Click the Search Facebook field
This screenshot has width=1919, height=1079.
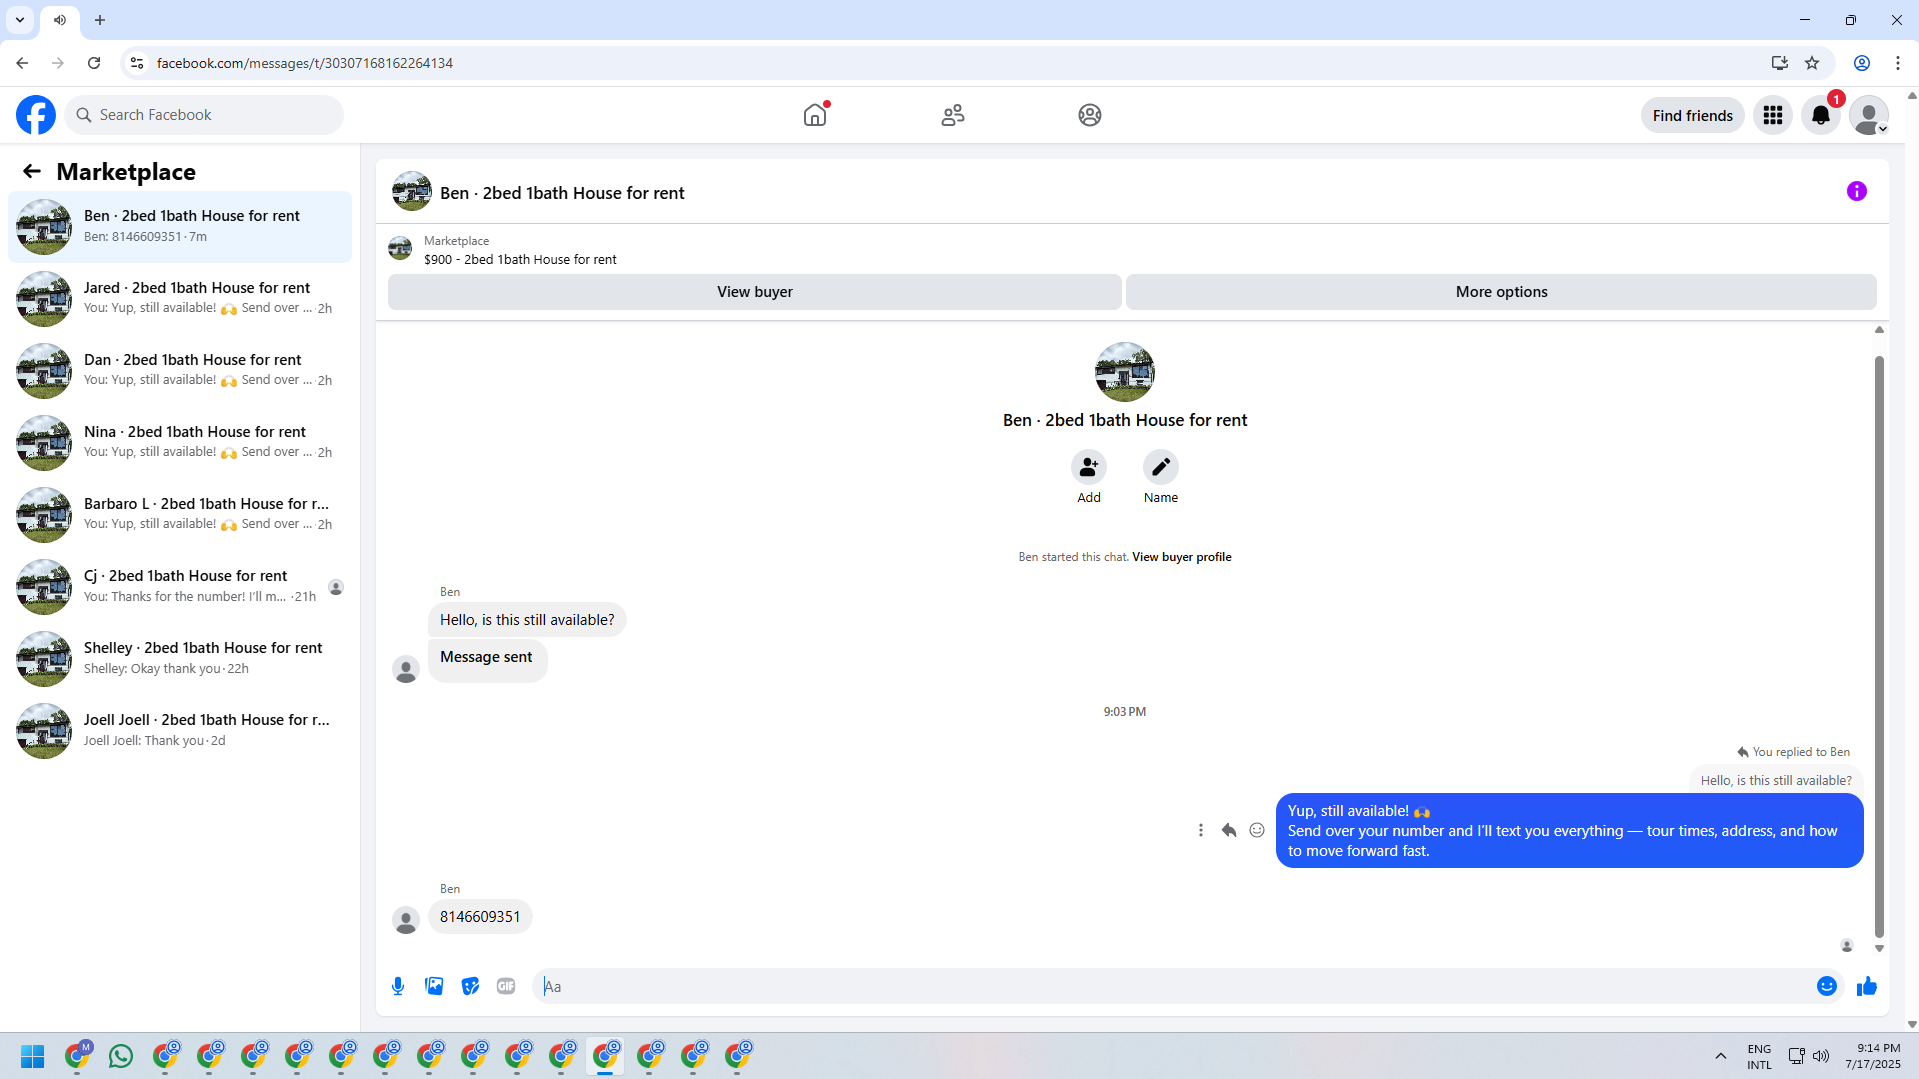204,115
